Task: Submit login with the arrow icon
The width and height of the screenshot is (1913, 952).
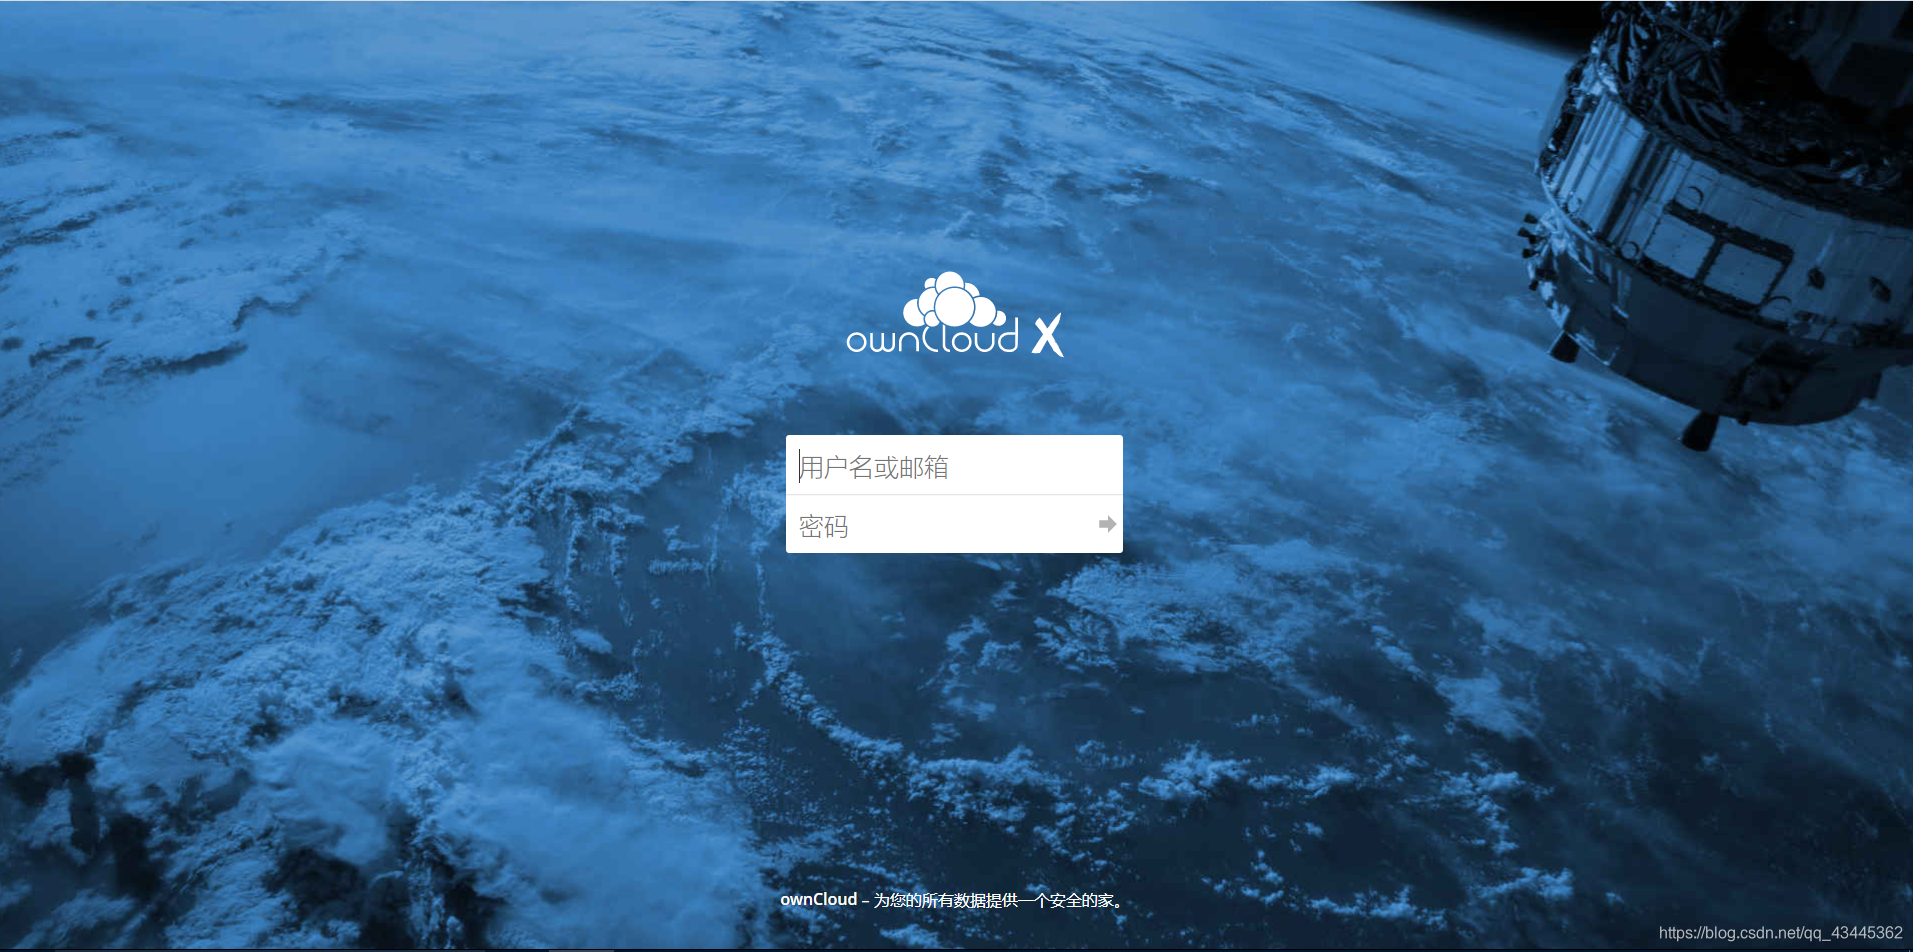Action: (1107, 524)
